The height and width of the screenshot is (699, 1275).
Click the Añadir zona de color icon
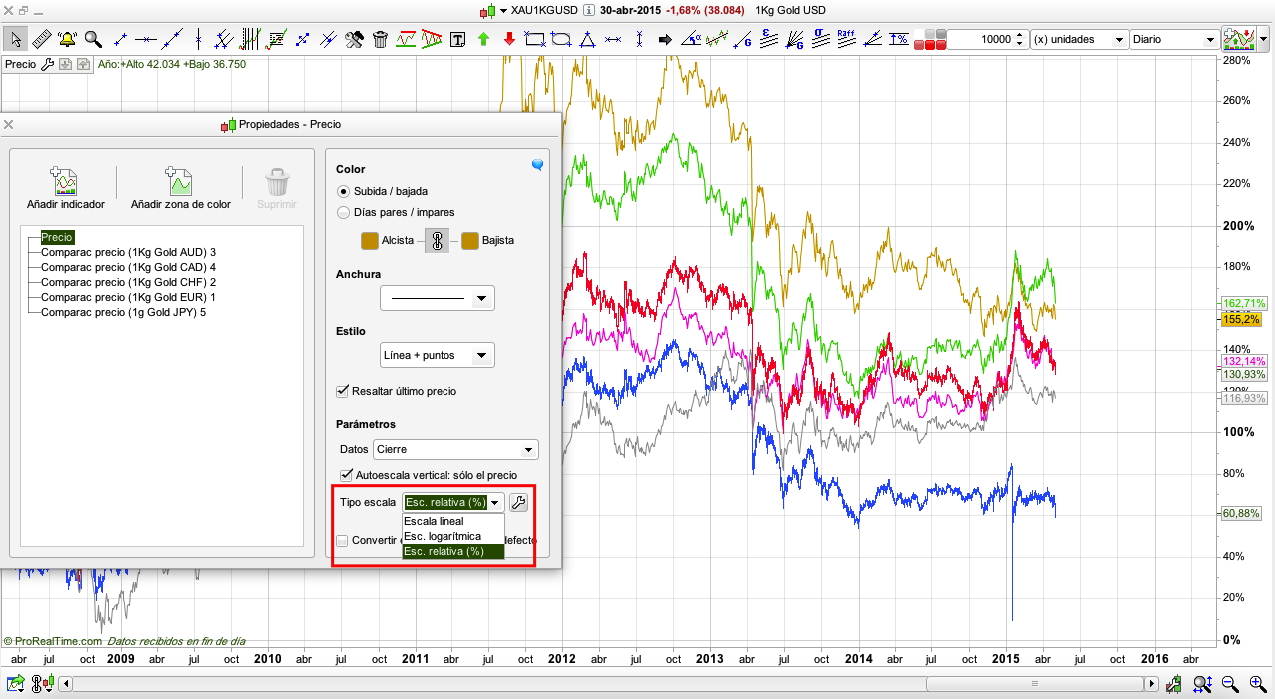180,182
